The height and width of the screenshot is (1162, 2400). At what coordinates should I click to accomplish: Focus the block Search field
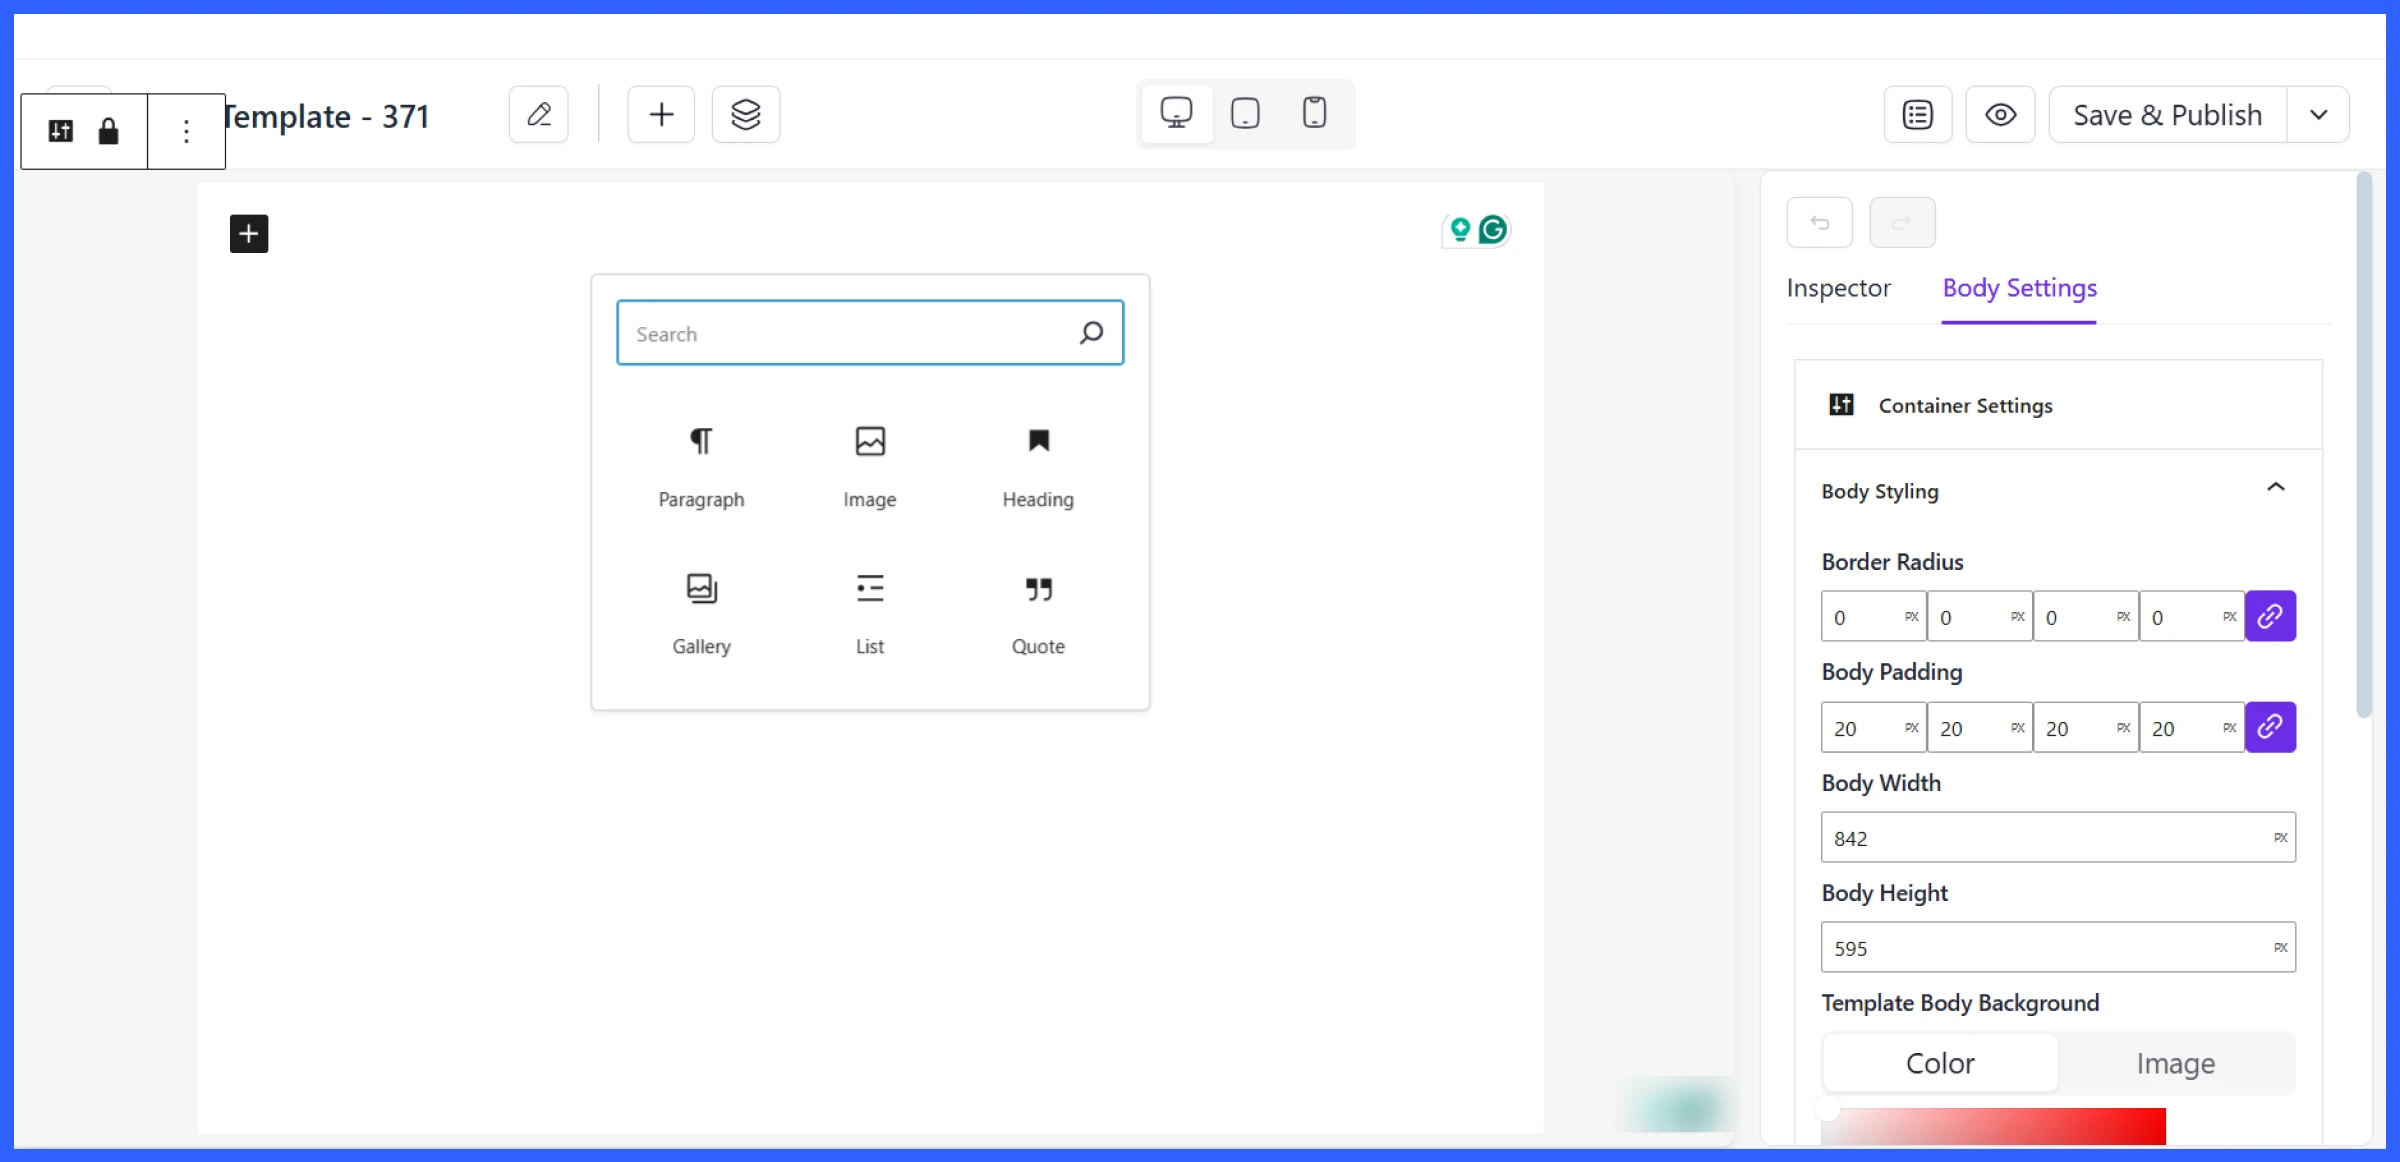click(870, 333)
